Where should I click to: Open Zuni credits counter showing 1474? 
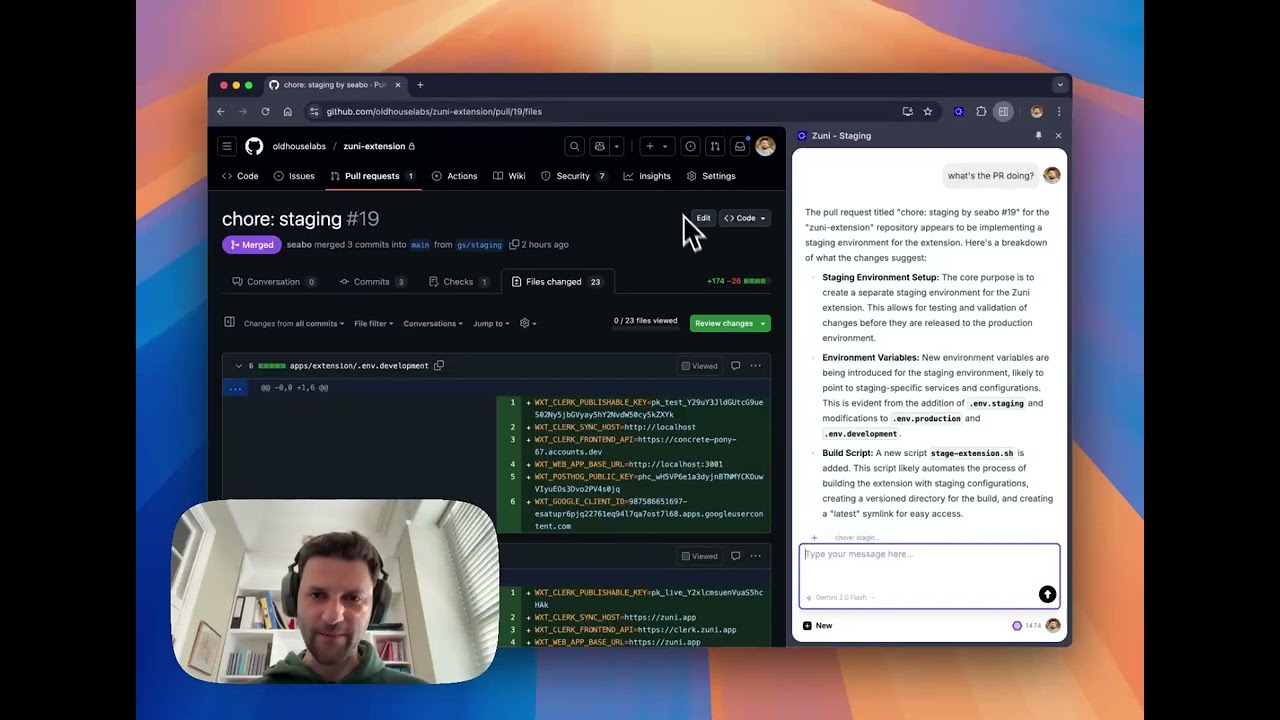tap(1027, 626)
